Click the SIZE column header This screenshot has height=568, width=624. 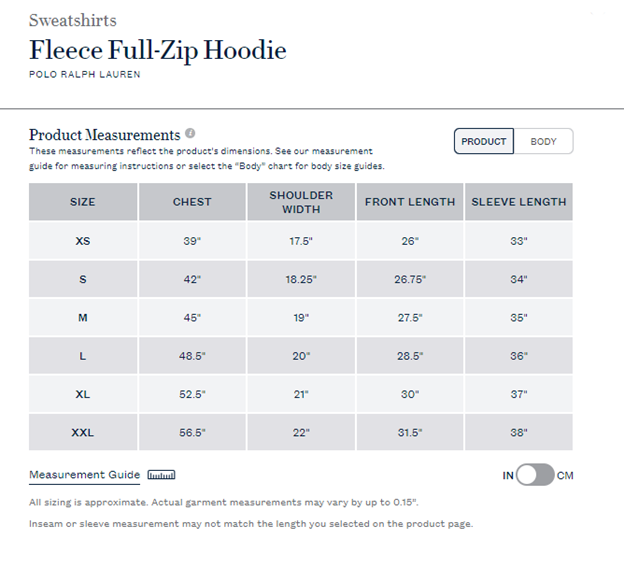coord(83,202)
